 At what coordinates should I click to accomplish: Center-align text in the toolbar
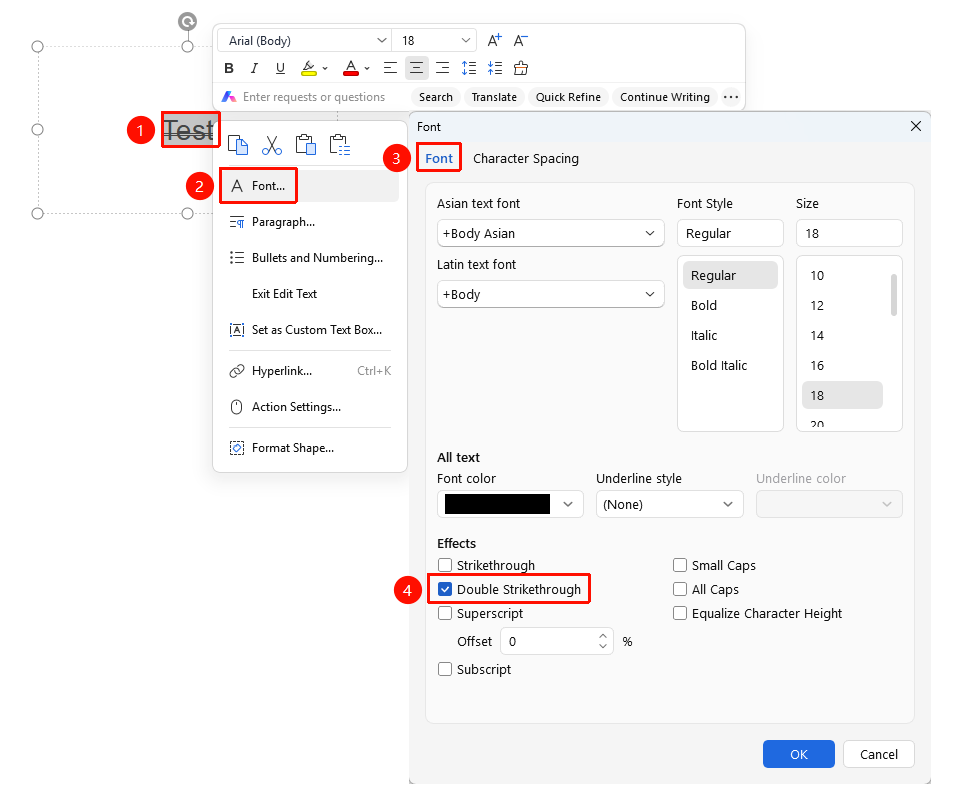[416, 68]
